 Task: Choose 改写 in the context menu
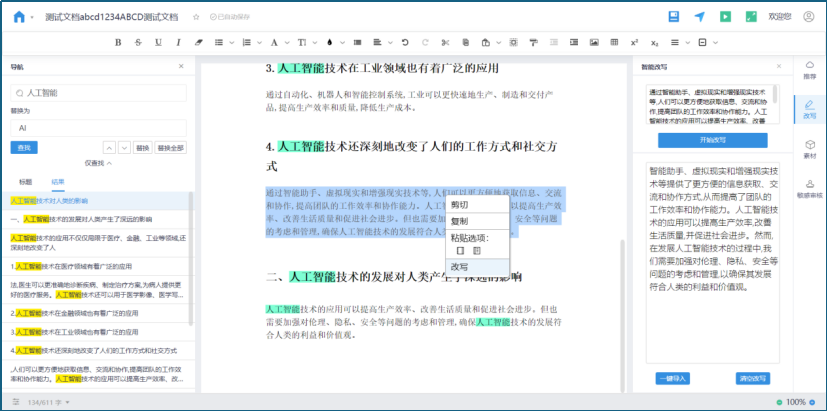(459, 267)
